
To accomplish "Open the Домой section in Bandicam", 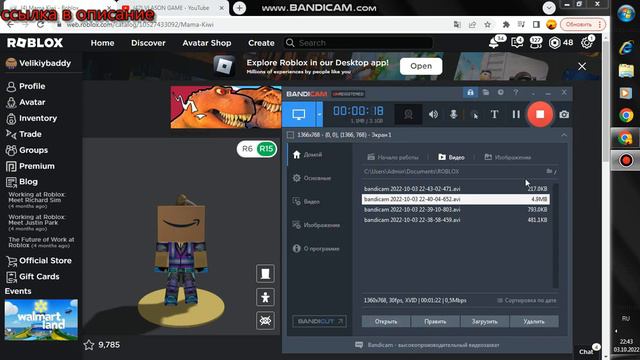I will click(x=307, y=155).
